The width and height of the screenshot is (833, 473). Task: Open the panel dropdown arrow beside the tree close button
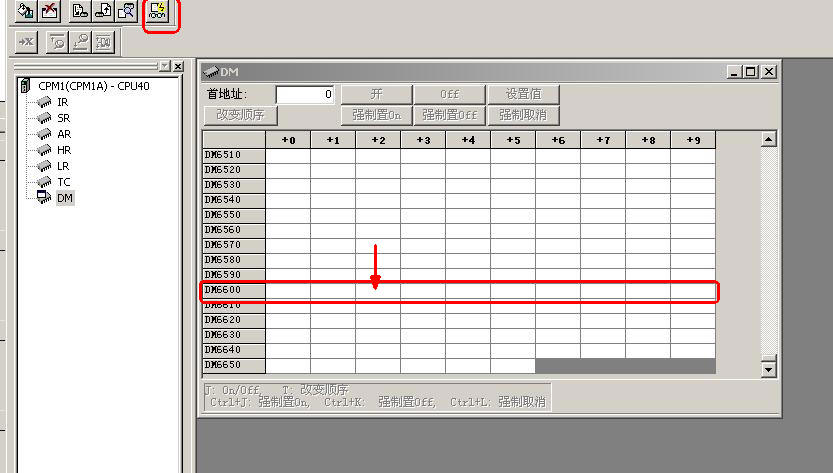(165, 66)
